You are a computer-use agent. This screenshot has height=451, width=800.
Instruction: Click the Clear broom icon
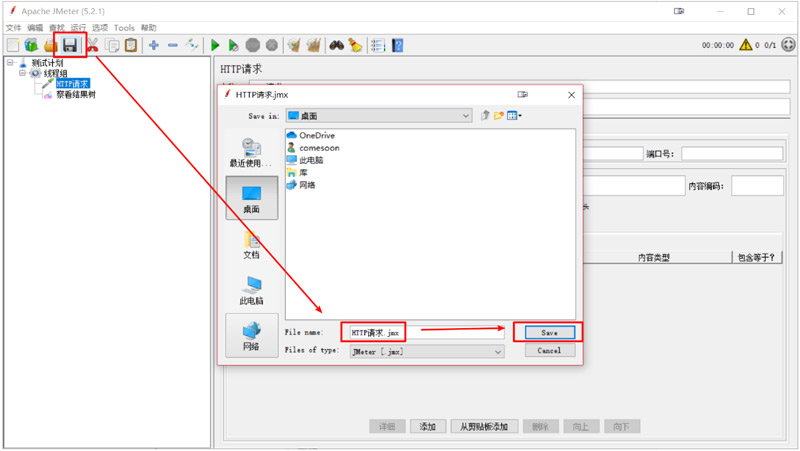coord(294,45)
